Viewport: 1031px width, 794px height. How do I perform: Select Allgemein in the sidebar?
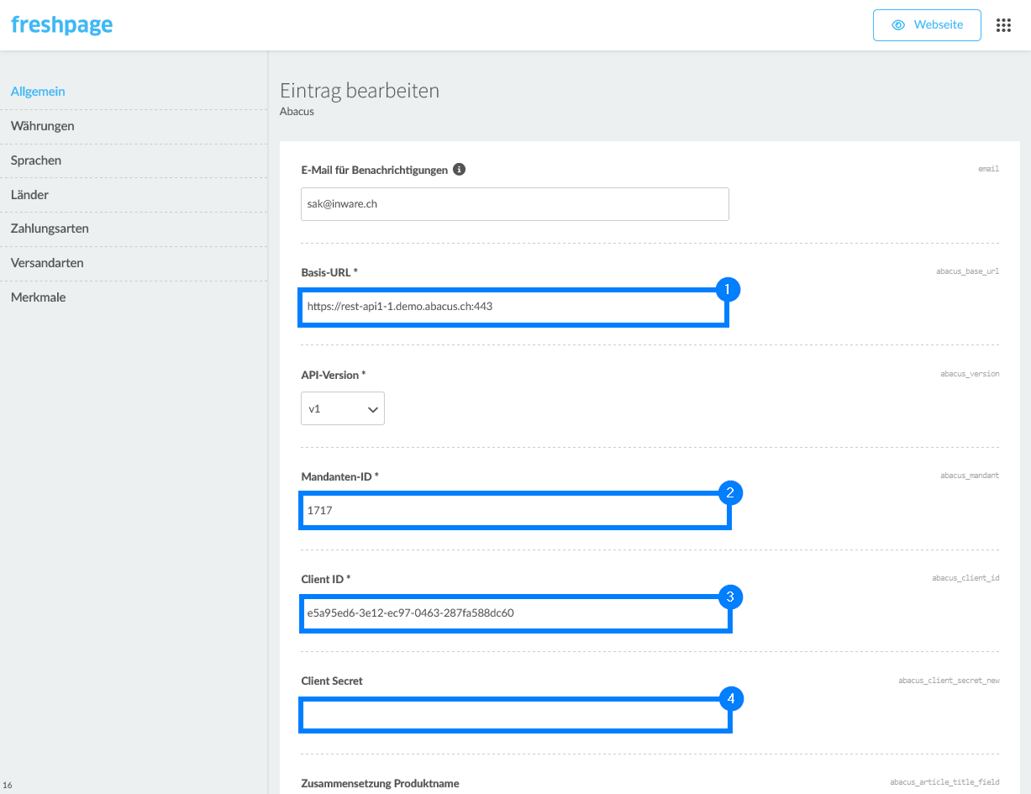point(38,92)
